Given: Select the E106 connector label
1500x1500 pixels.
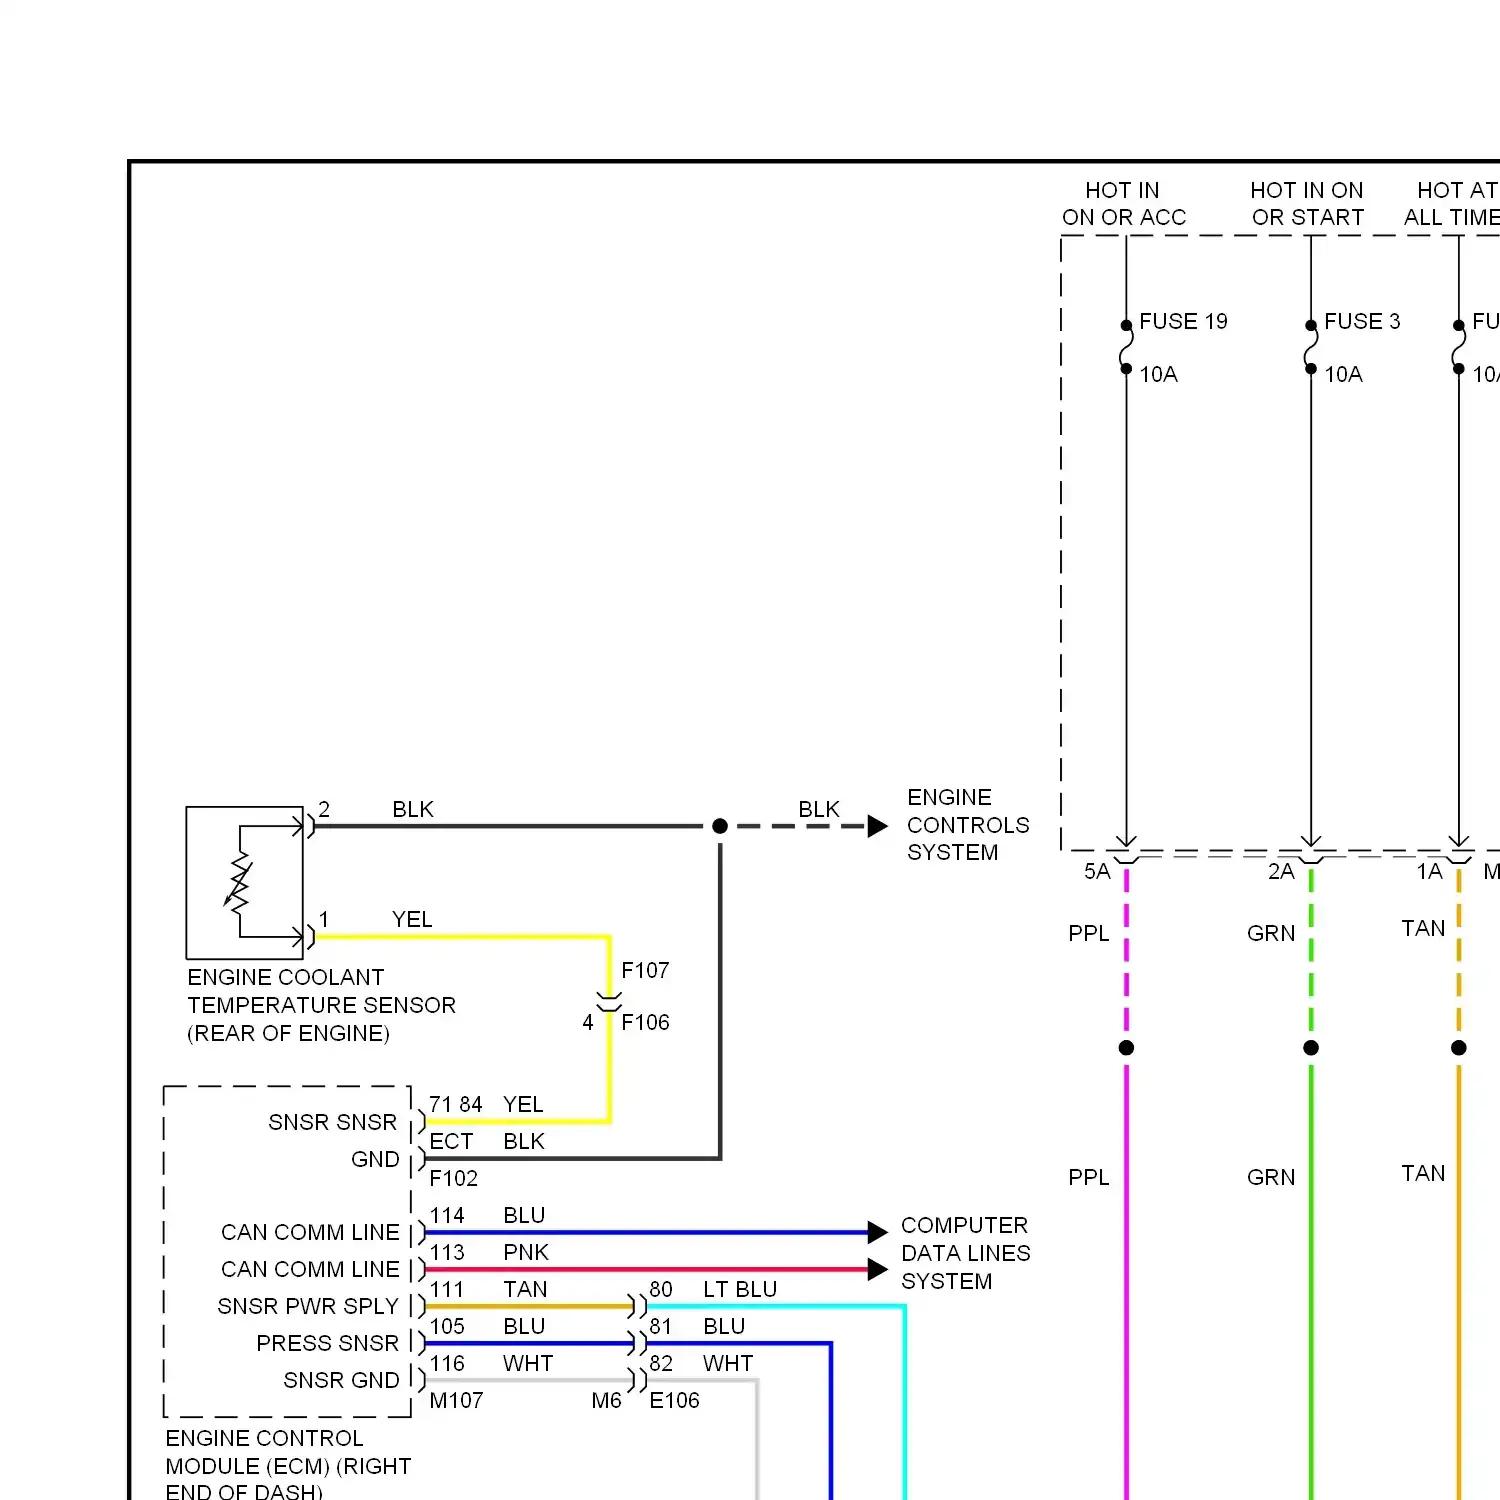Looking at the screenshot, I should tap(674, 1400).
